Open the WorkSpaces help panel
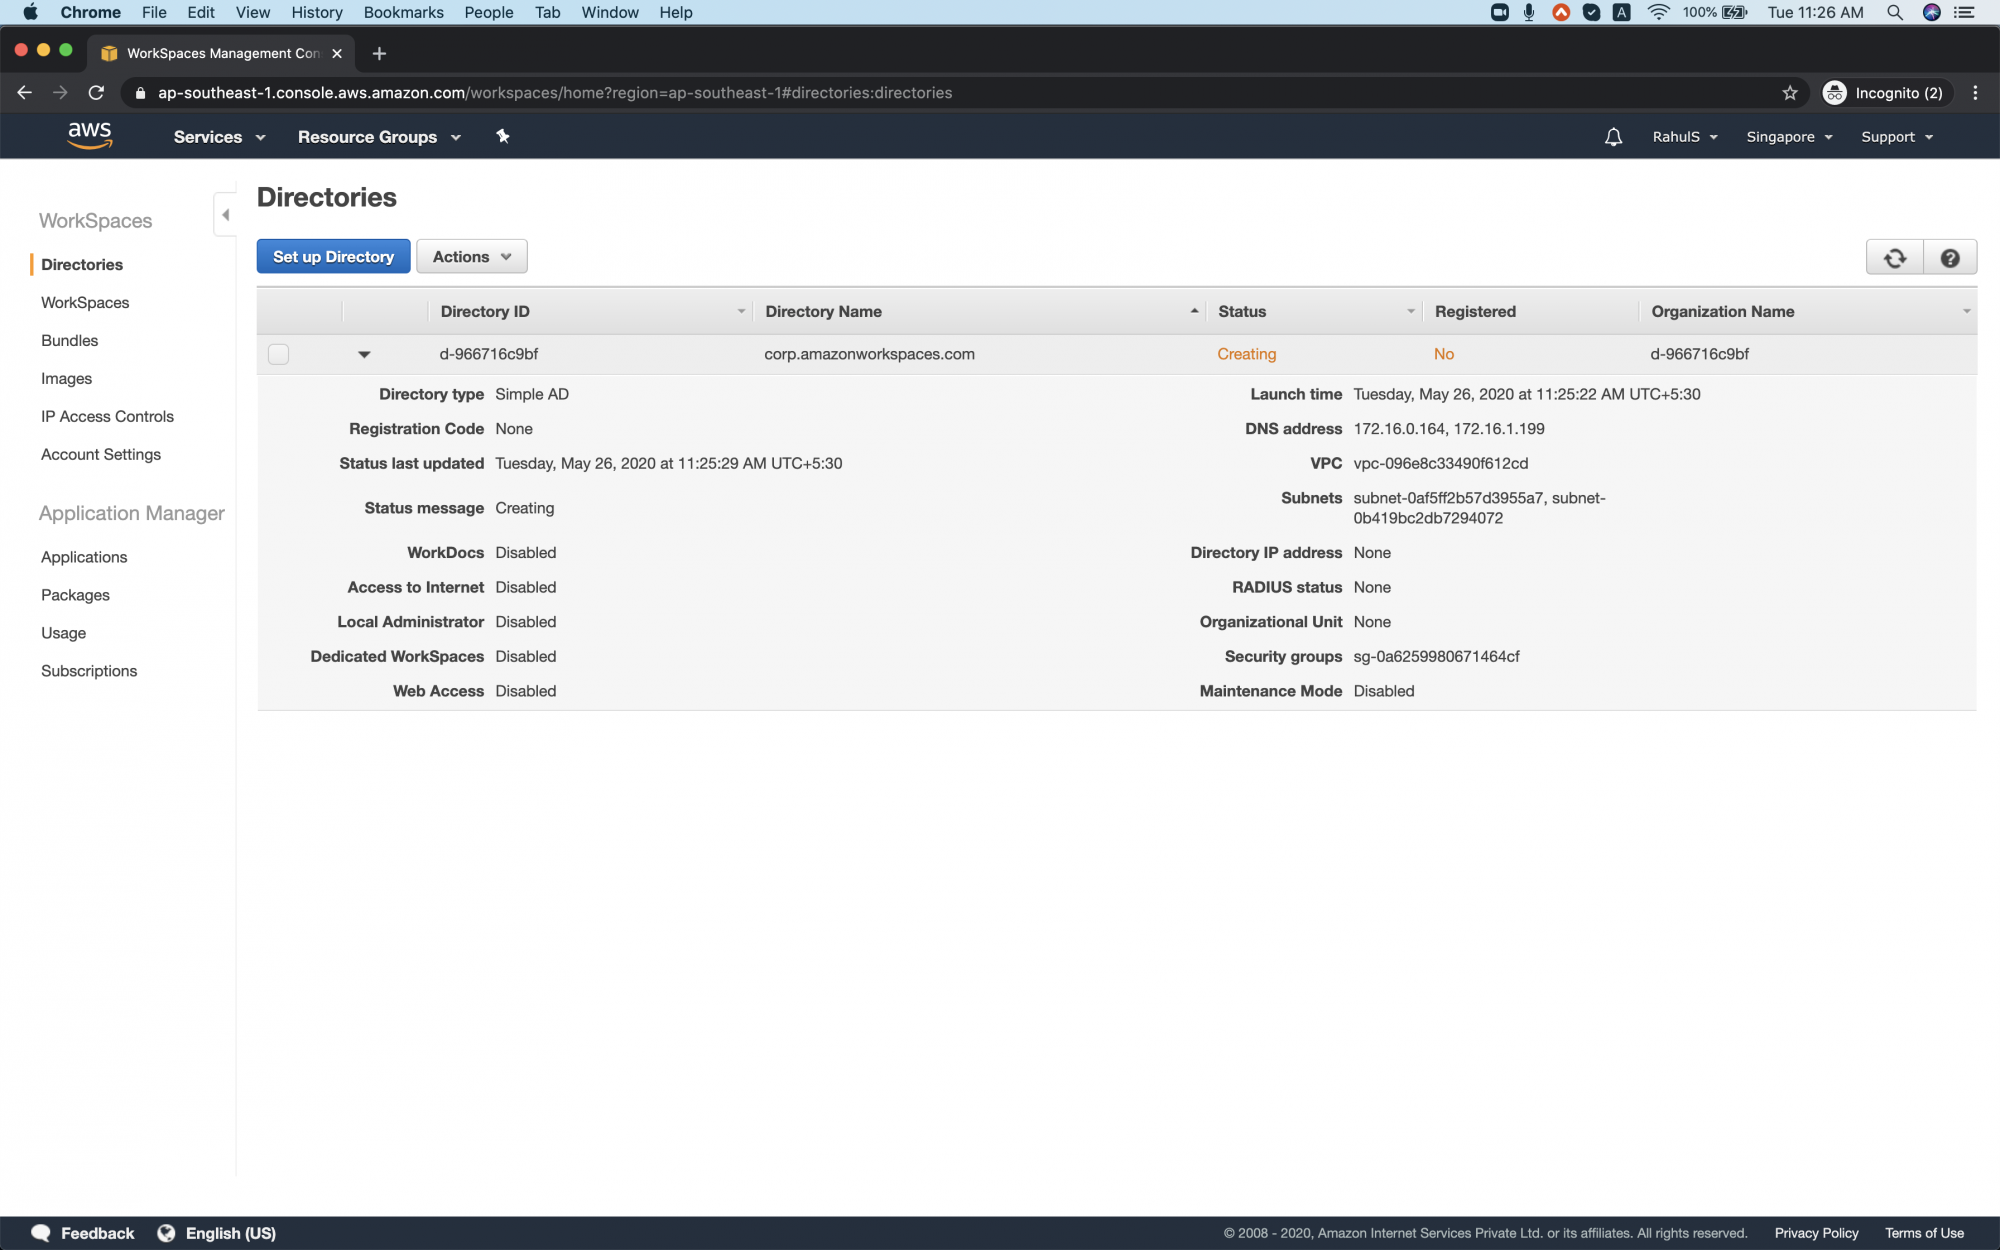Screen dimensions: 2000x1250 tap(1949, 257)
